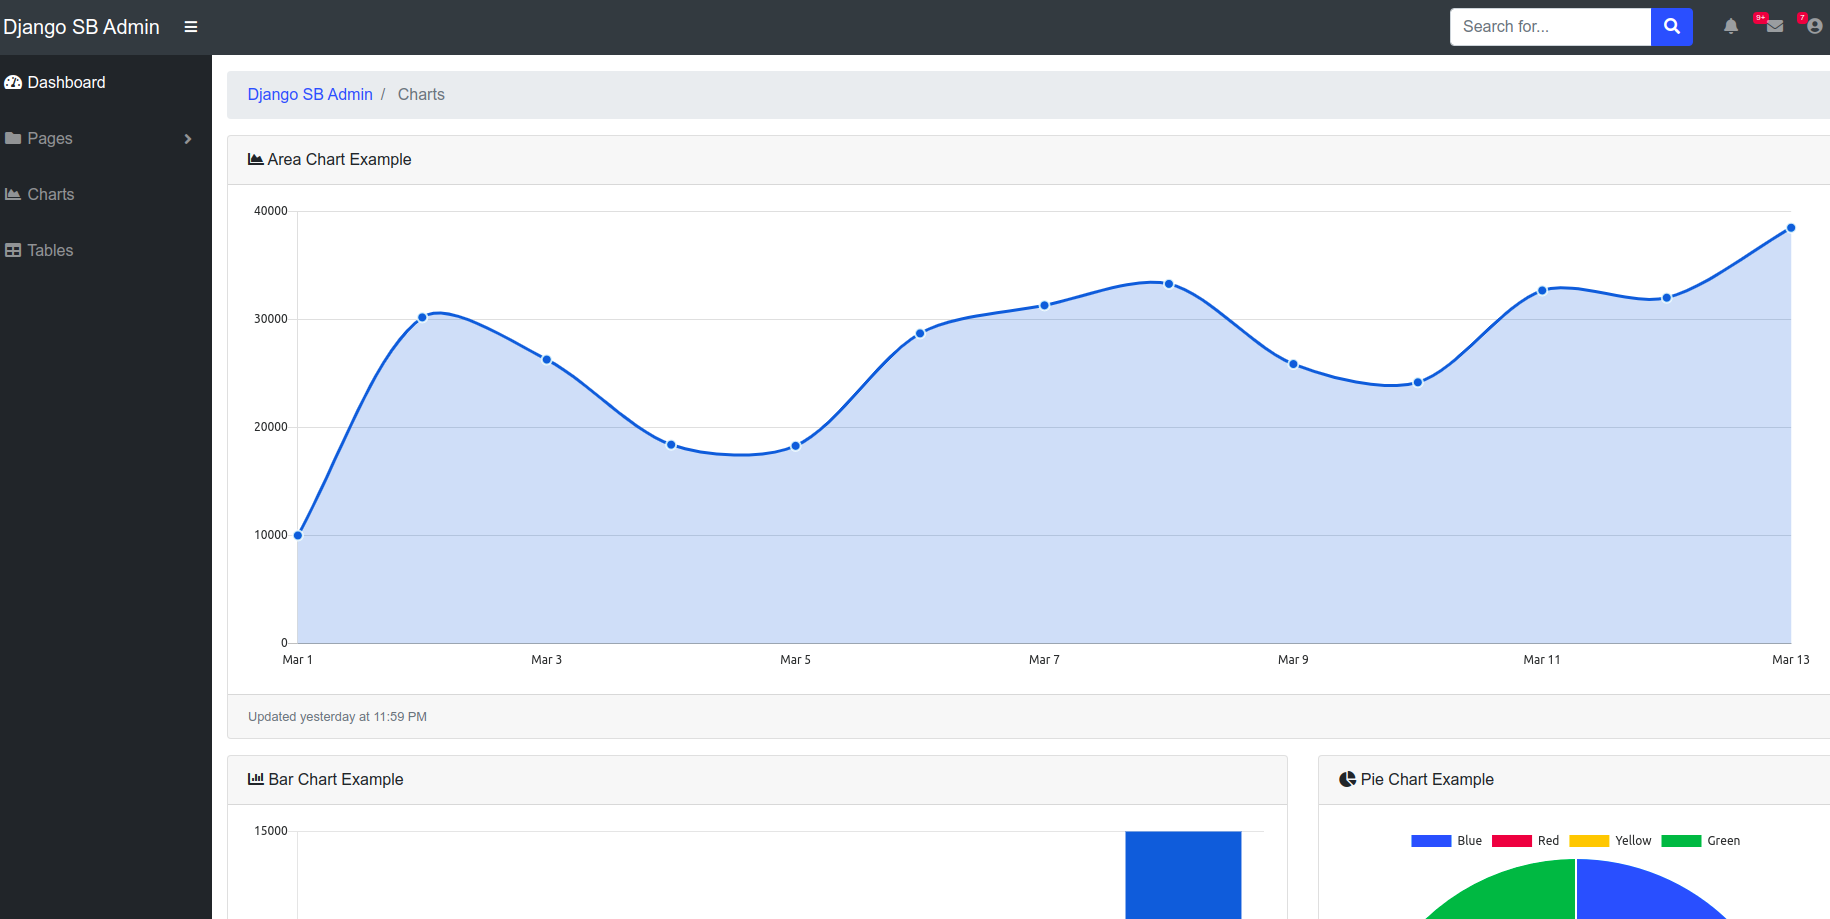This screenshot has height=919, width=1830.
Task: Click the "10000" y-axis label on the area chart
Action: (270, 535)
